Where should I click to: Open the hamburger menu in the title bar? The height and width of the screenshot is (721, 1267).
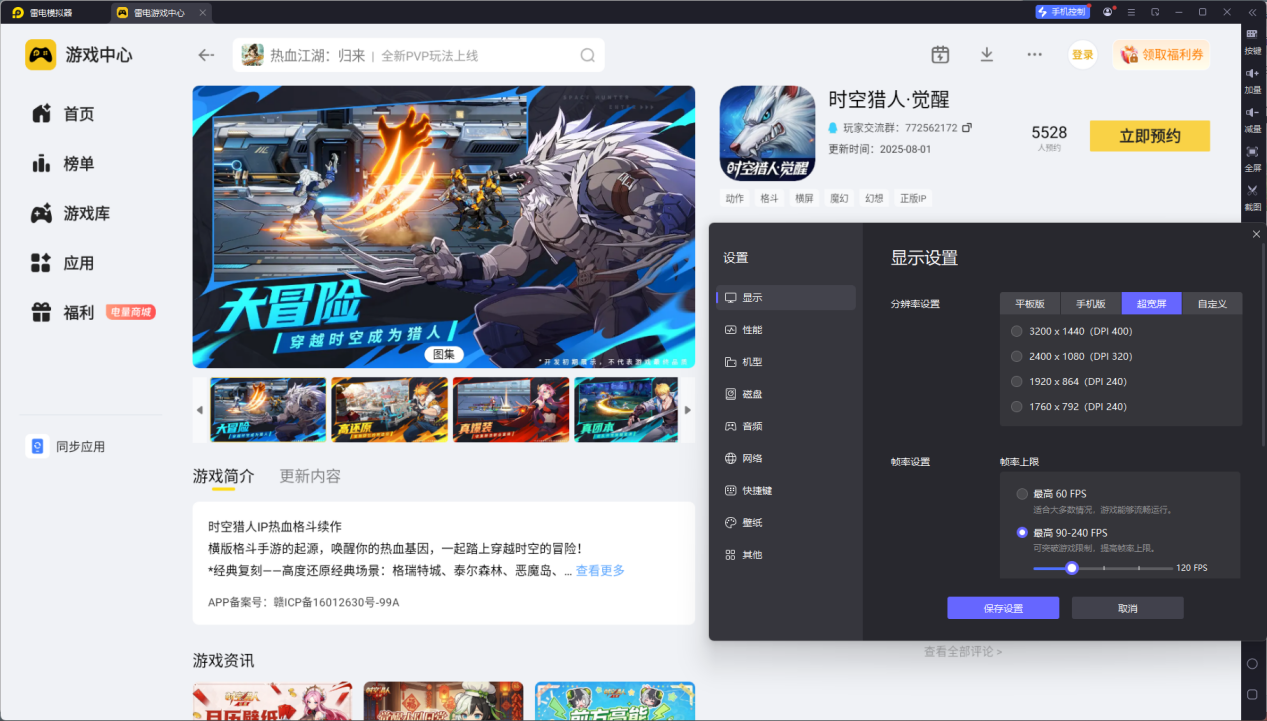pyautogui.click(x=1131, y=12)
